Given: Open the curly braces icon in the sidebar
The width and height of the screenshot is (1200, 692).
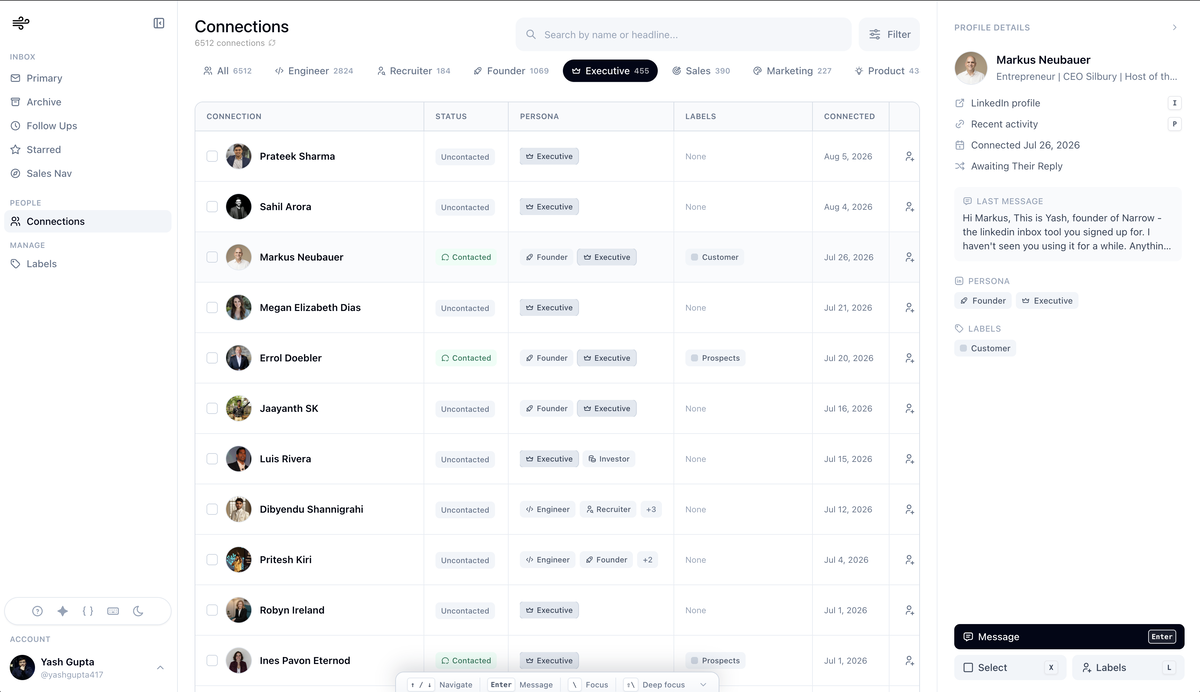Looking at the screenshot, I should (88, 611).
